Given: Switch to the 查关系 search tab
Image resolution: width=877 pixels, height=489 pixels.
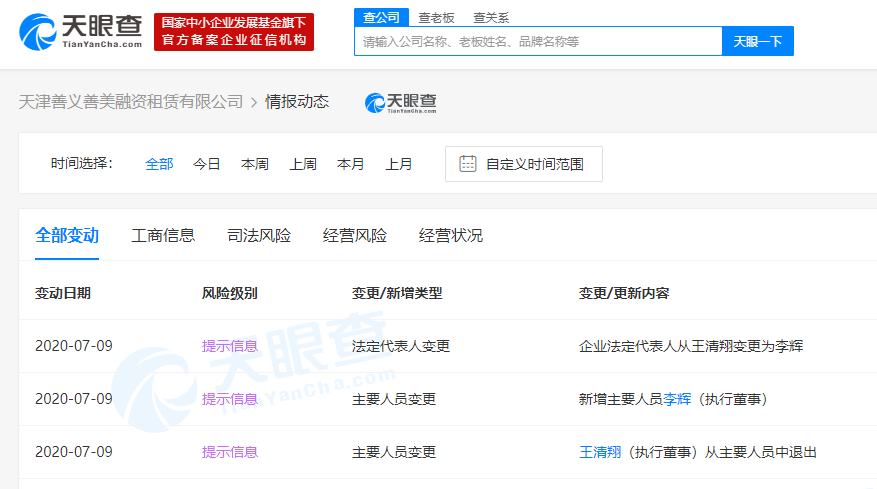Looking at the screenshot, I should [491, 17].
